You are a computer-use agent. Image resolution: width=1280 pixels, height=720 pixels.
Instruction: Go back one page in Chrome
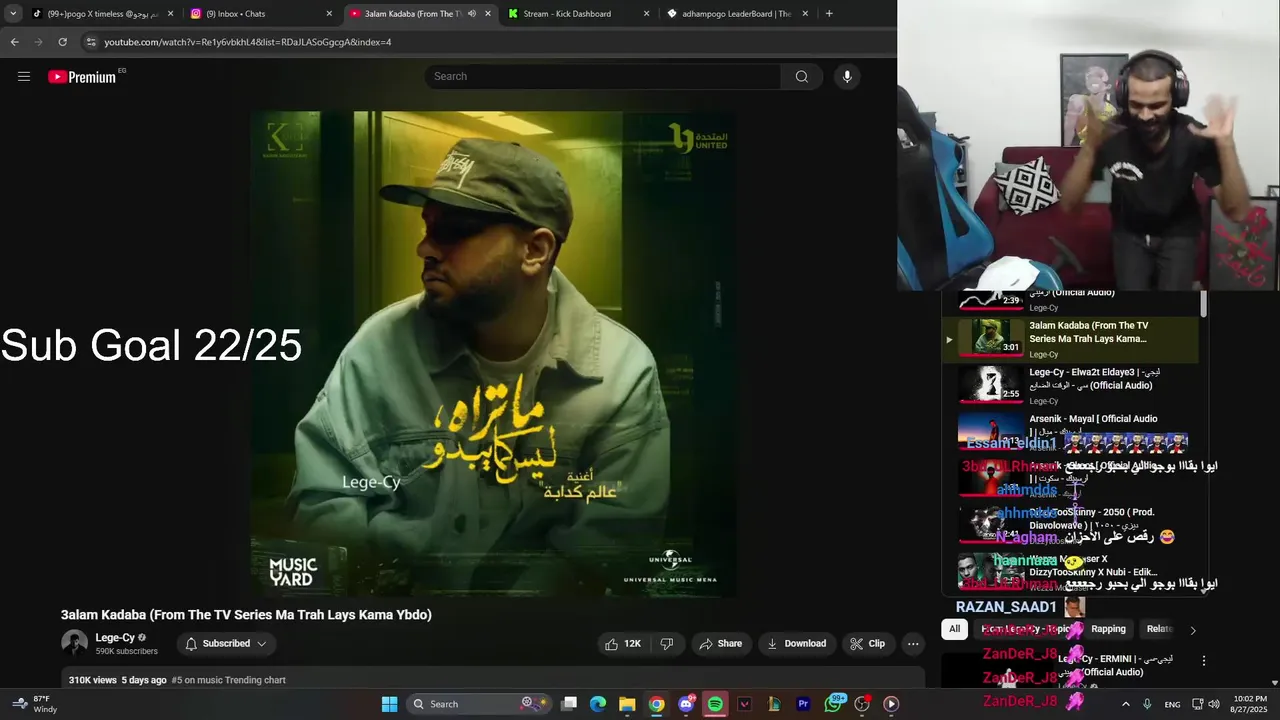(14, 42)
